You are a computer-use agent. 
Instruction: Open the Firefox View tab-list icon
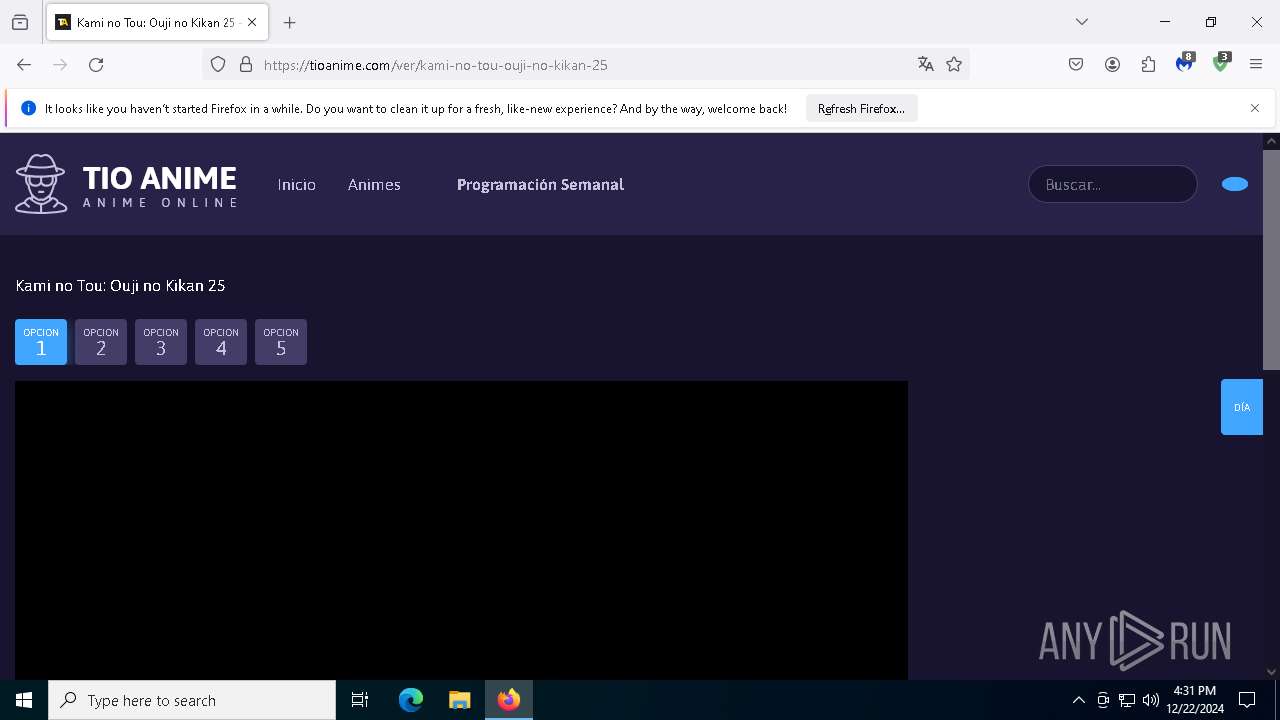point(20,22)
